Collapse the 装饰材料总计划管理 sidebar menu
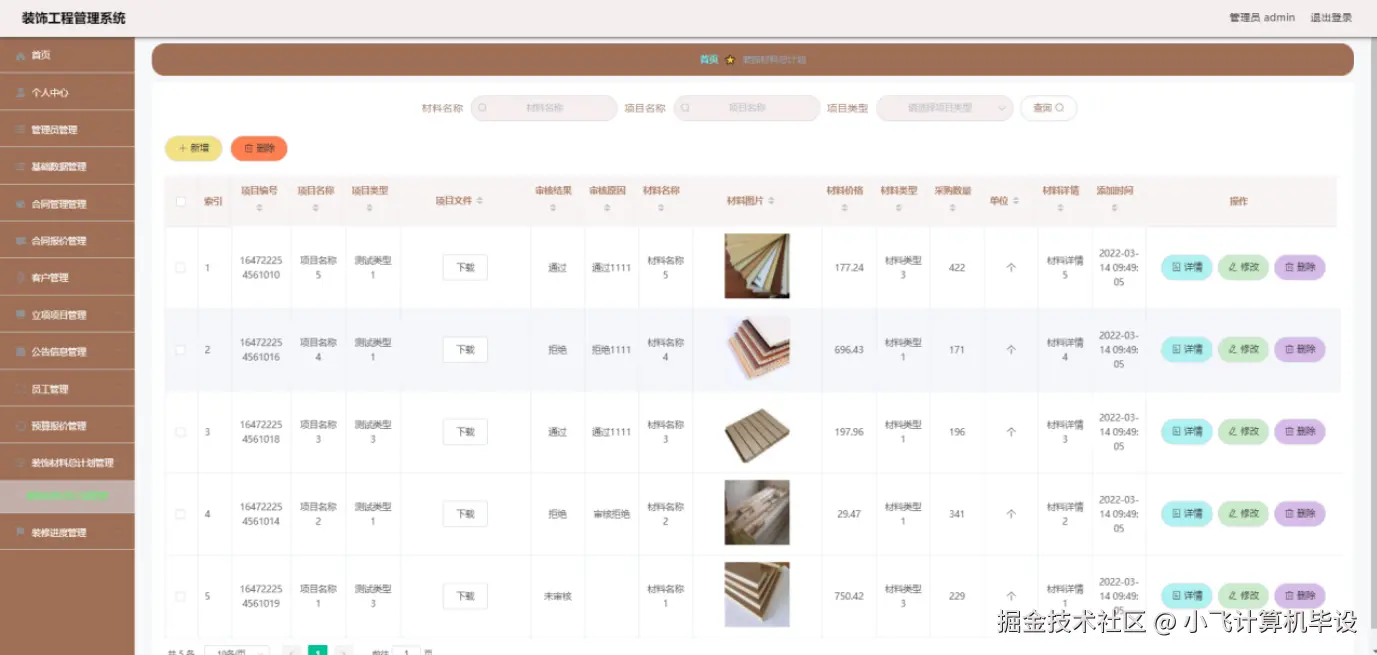The height and width of the screenshot is (655, 1377). click(x=67, y=462)
